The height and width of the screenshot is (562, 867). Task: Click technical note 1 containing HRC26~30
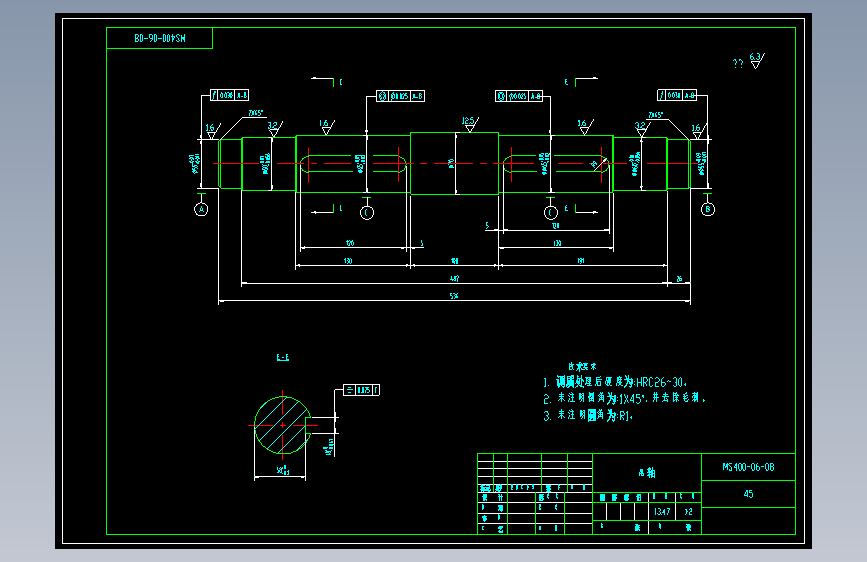(615, 382)
